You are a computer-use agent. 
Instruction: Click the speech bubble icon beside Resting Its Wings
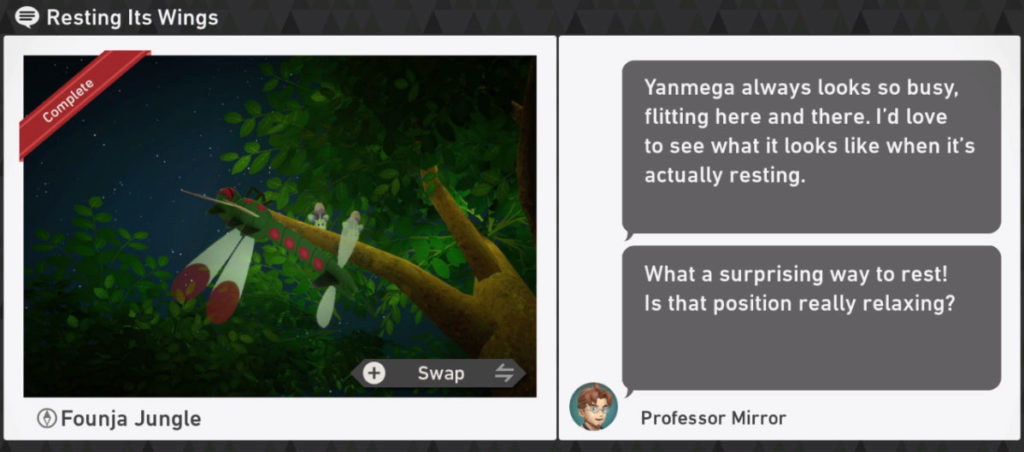[26, 17]
